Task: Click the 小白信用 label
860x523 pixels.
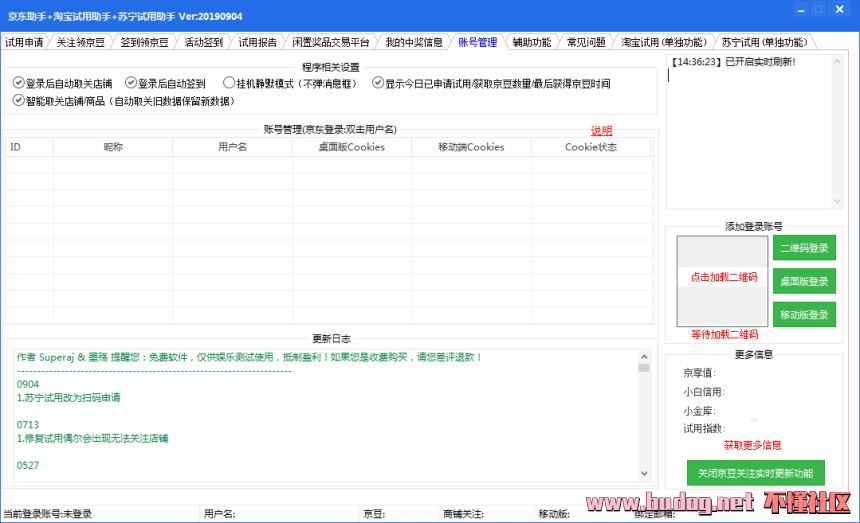Action: coord(704,392)
